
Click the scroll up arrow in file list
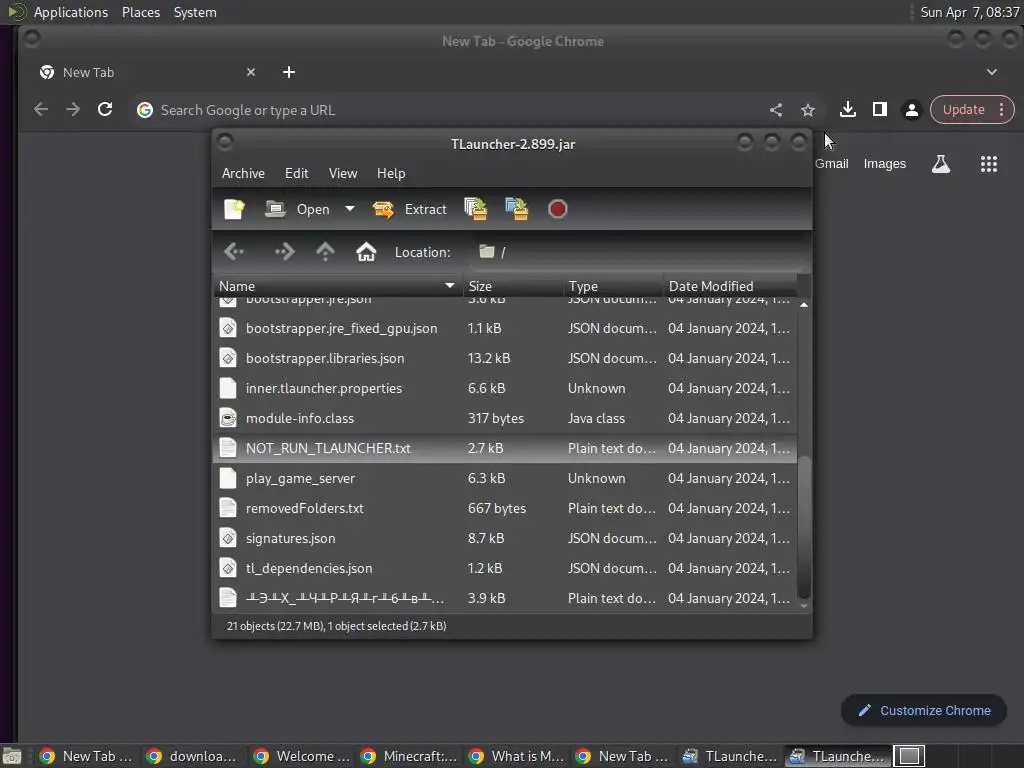[x=804, y=305]
